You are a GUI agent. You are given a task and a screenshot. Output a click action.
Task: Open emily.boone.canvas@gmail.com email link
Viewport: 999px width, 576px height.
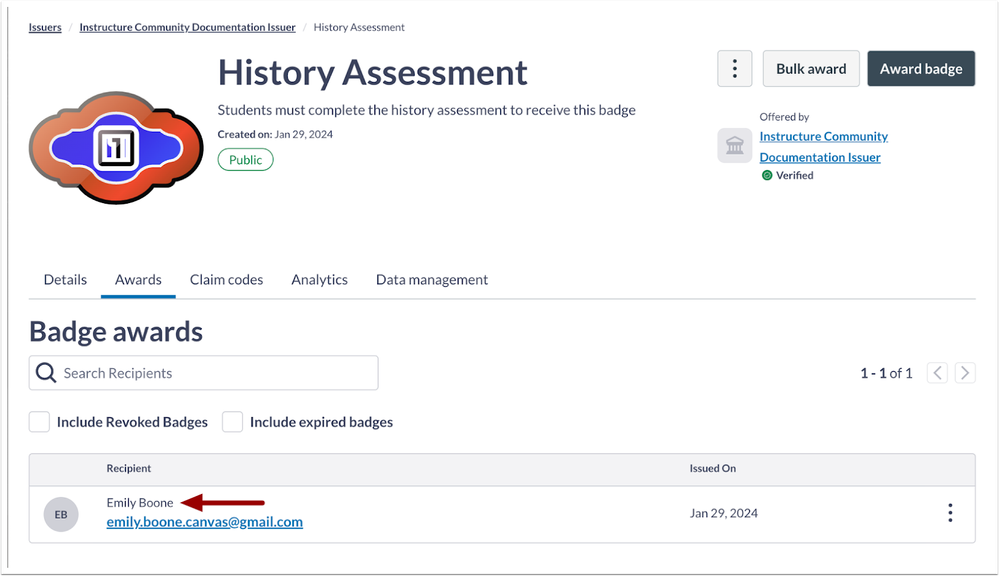point(205,522)
